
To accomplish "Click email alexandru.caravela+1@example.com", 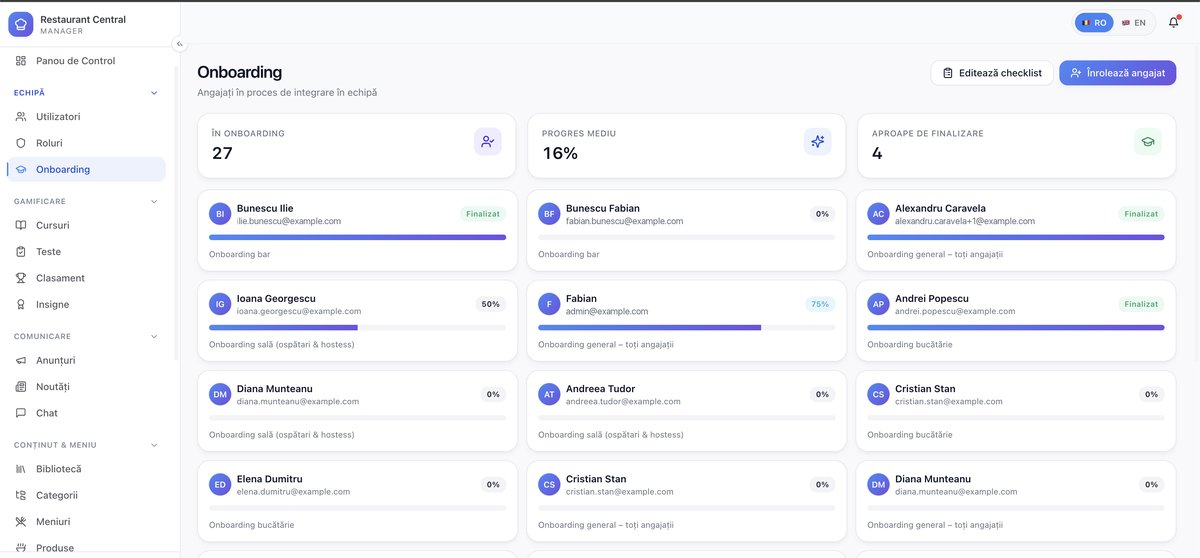I will [965, 221].
